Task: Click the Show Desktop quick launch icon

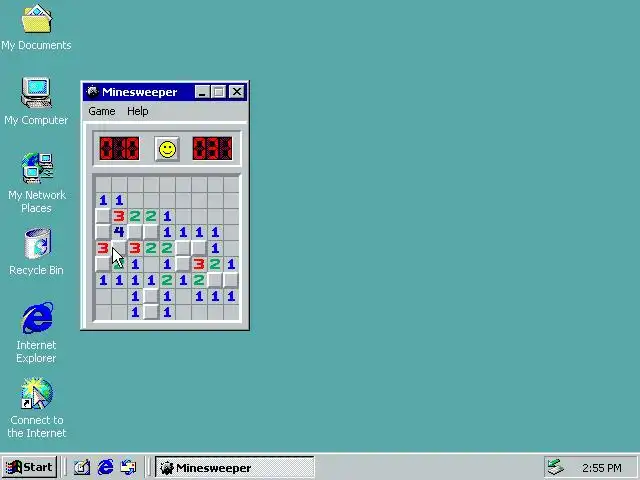Action: [82, 467]
